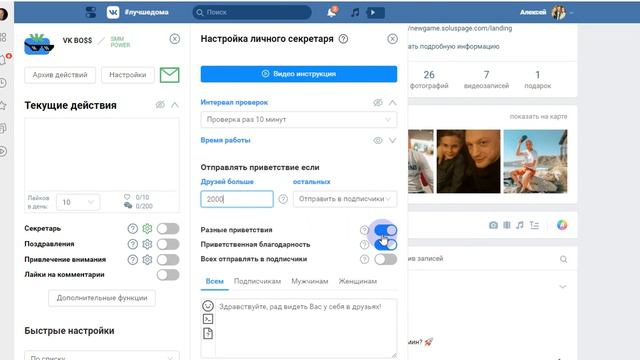
Task: Click the Настройки button
Action: (128, 75)
